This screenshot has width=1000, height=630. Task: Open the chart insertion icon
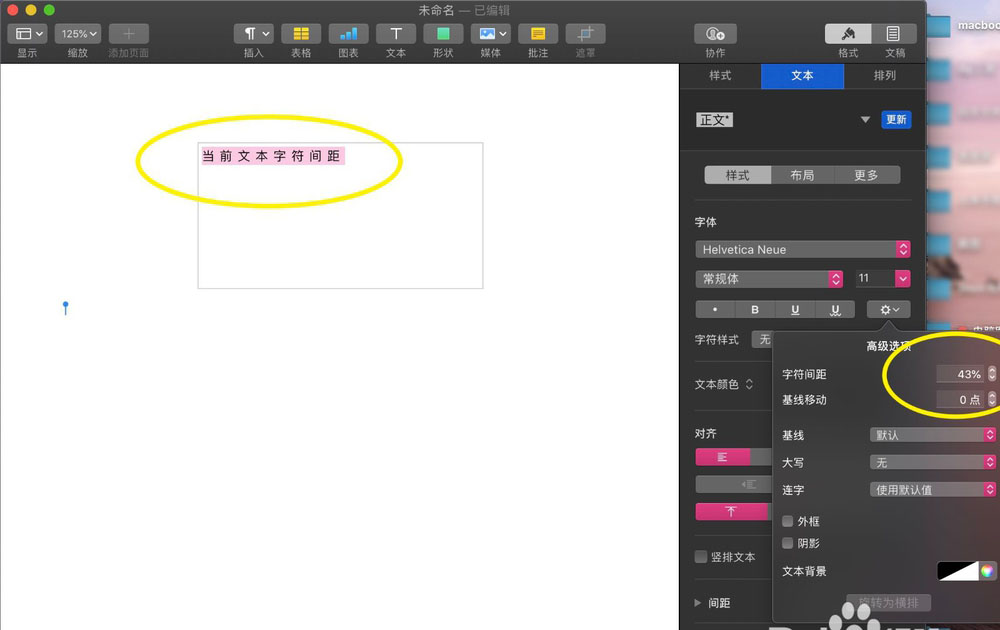pyautogui.click(x=348, y=35)
